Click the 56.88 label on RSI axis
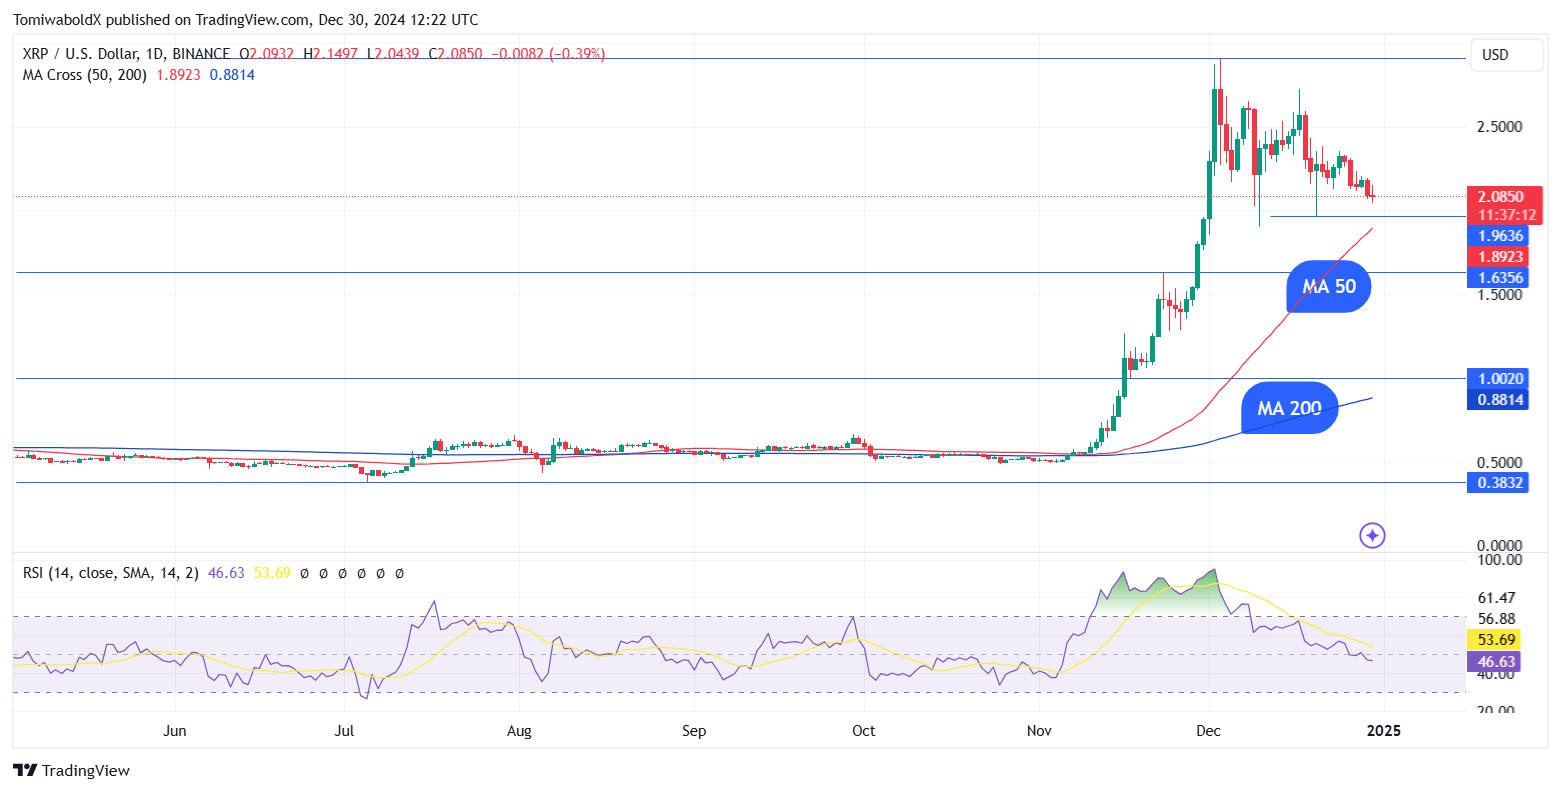 point(1496,619)
